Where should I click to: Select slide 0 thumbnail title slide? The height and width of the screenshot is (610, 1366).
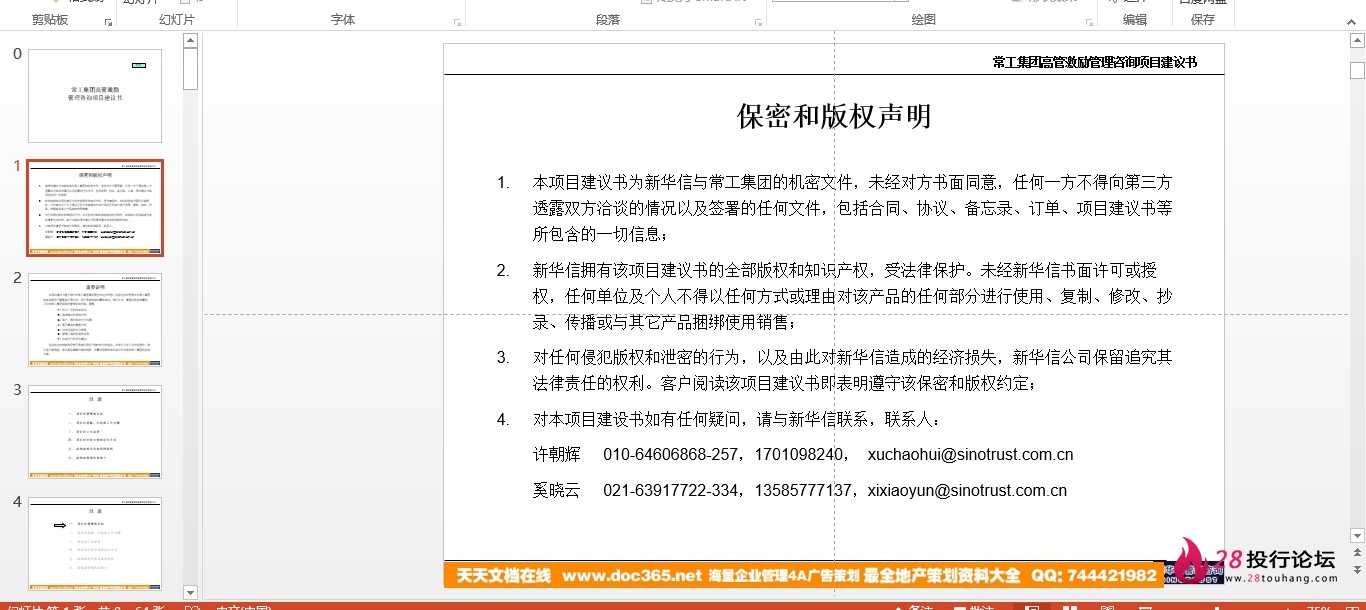tap(95, 96)
